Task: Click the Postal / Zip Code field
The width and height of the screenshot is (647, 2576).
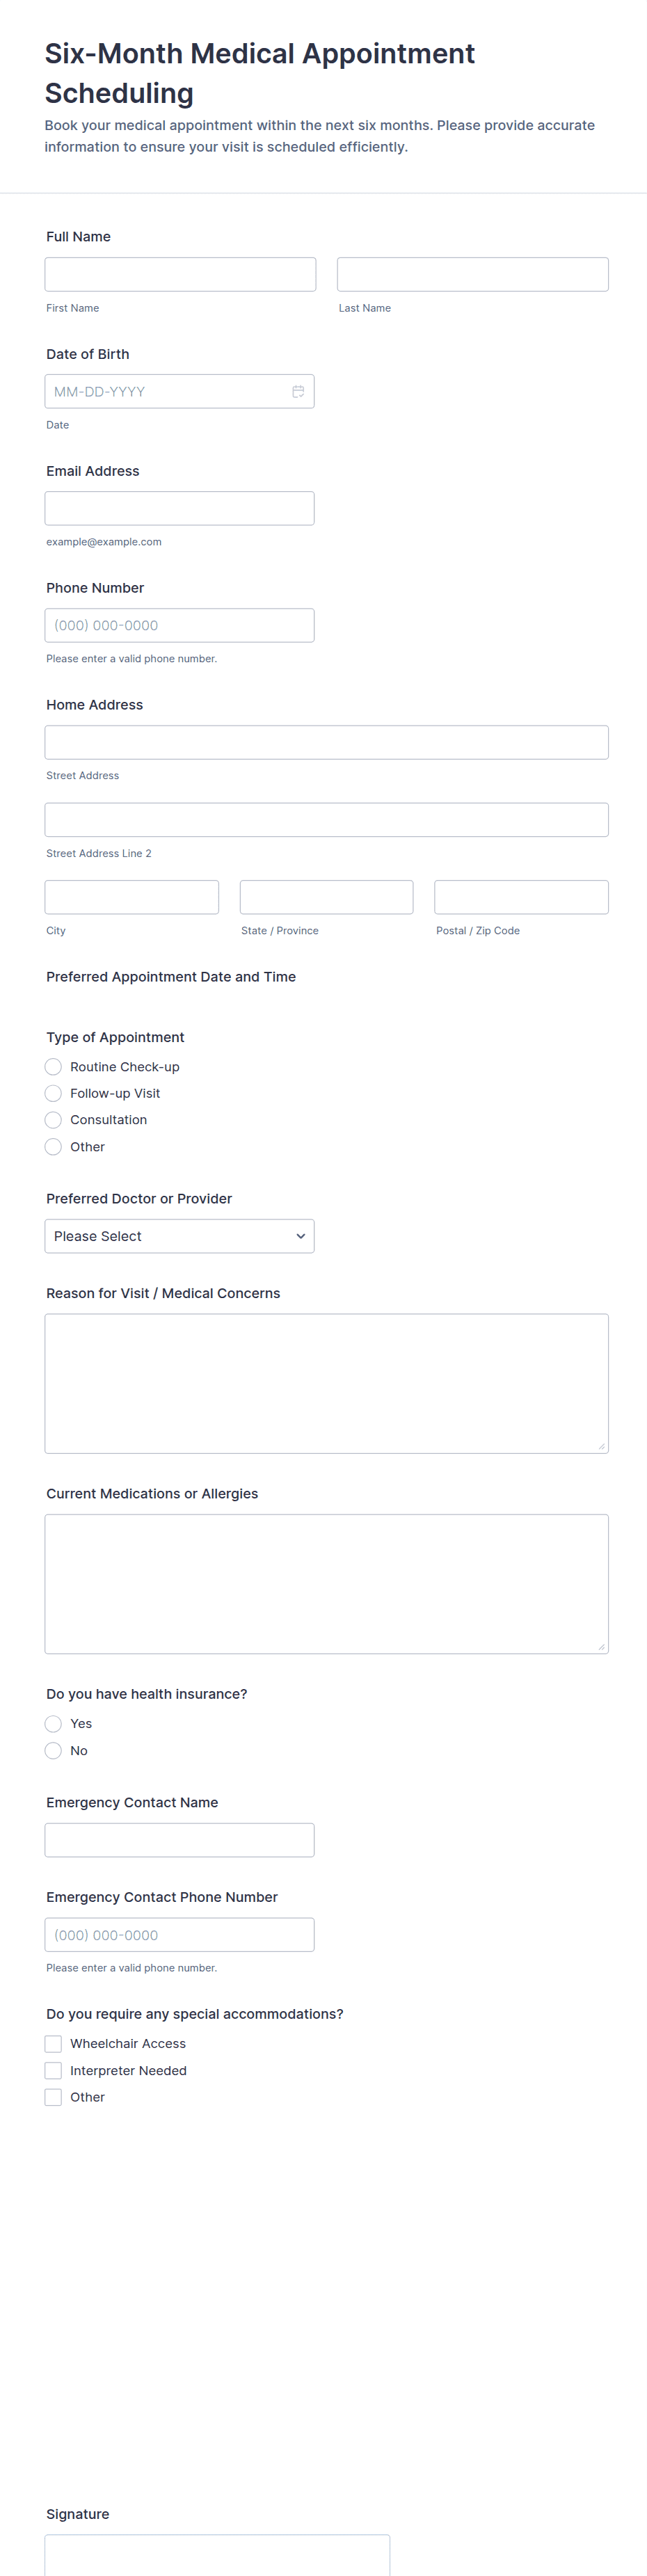Action: pos(522,897)
